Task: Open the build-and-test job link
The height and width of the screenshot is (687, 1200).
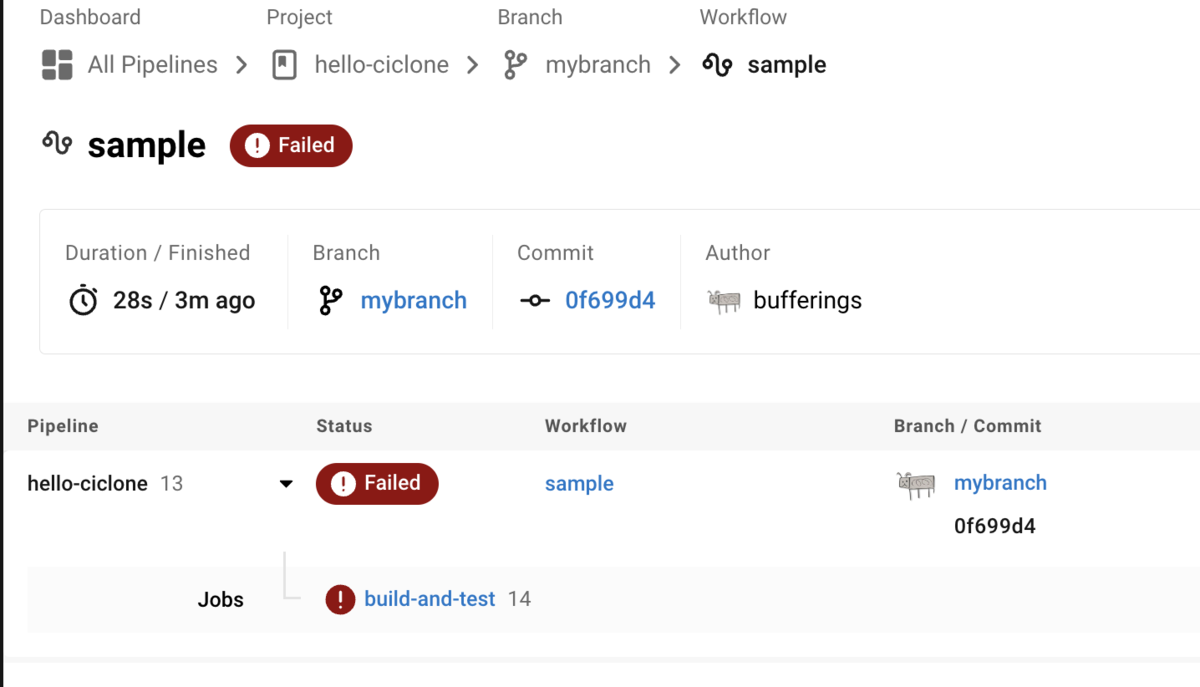Action: point(429,599)
